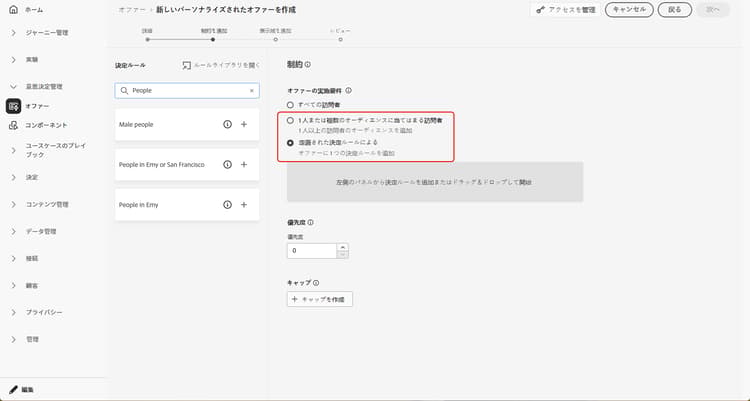The image size is (750, 401).
Task: Click the People search input field
Action: [x=187, y=90]
